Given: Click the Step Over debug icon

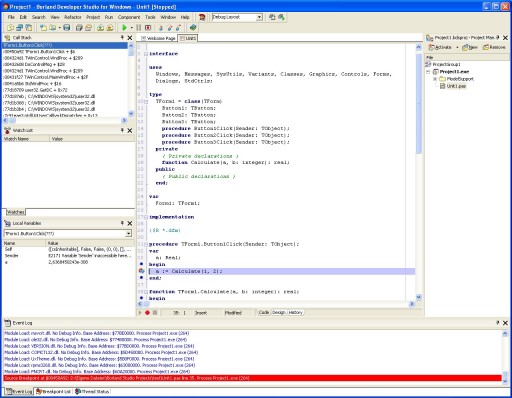Looking at the screenshot, I should tap(170, 28).
